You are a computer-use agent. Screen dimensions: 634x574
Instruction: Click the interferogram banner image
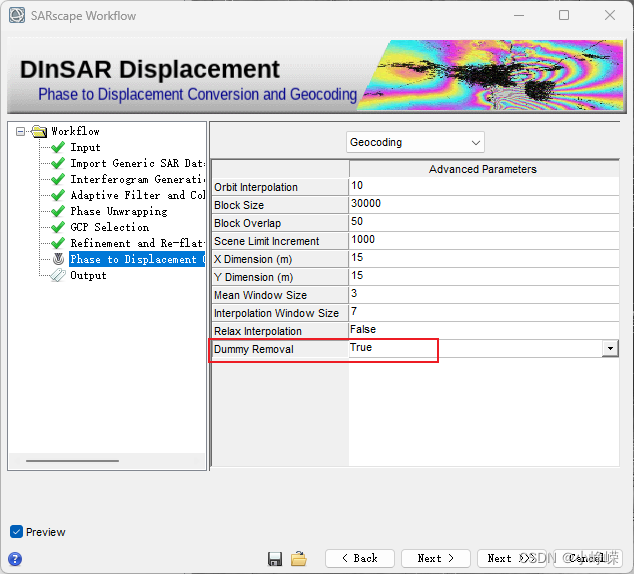point(490,75)
